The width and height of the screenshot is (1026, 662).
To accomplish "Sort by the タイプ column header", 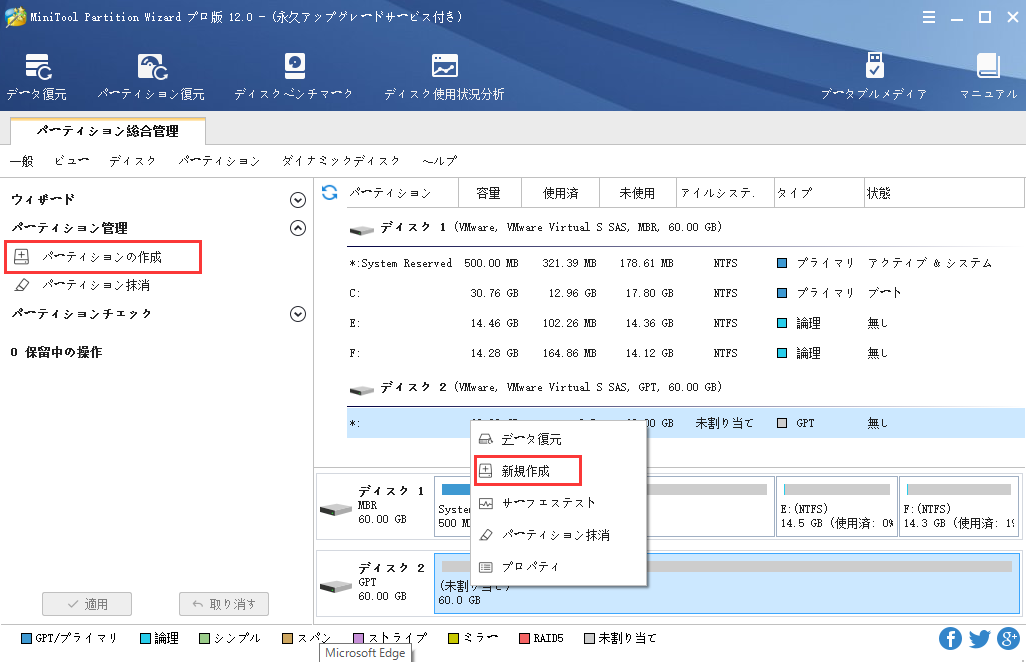I will coord(819,193).
